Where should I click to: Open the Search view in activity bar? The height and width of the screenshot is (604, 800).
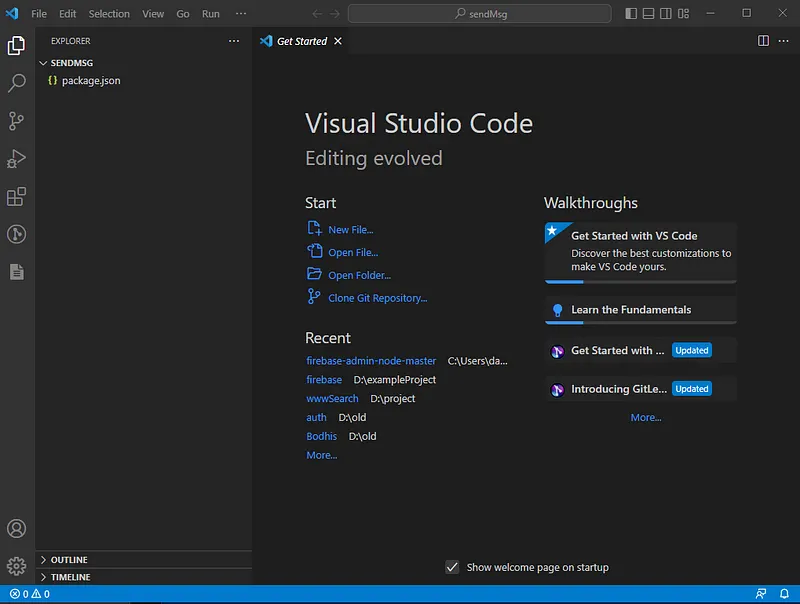pyautogui.click(x=16, y=83)
